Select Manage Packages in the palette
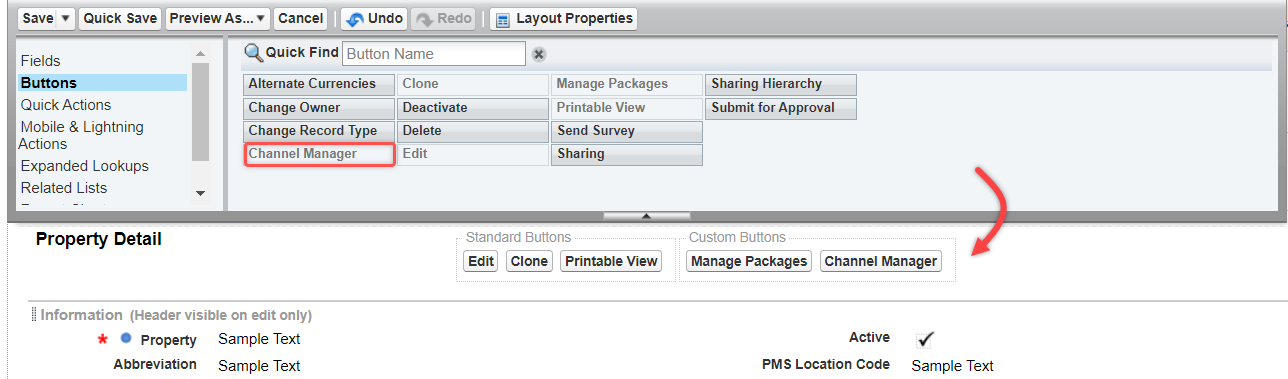 pos(627,84)
